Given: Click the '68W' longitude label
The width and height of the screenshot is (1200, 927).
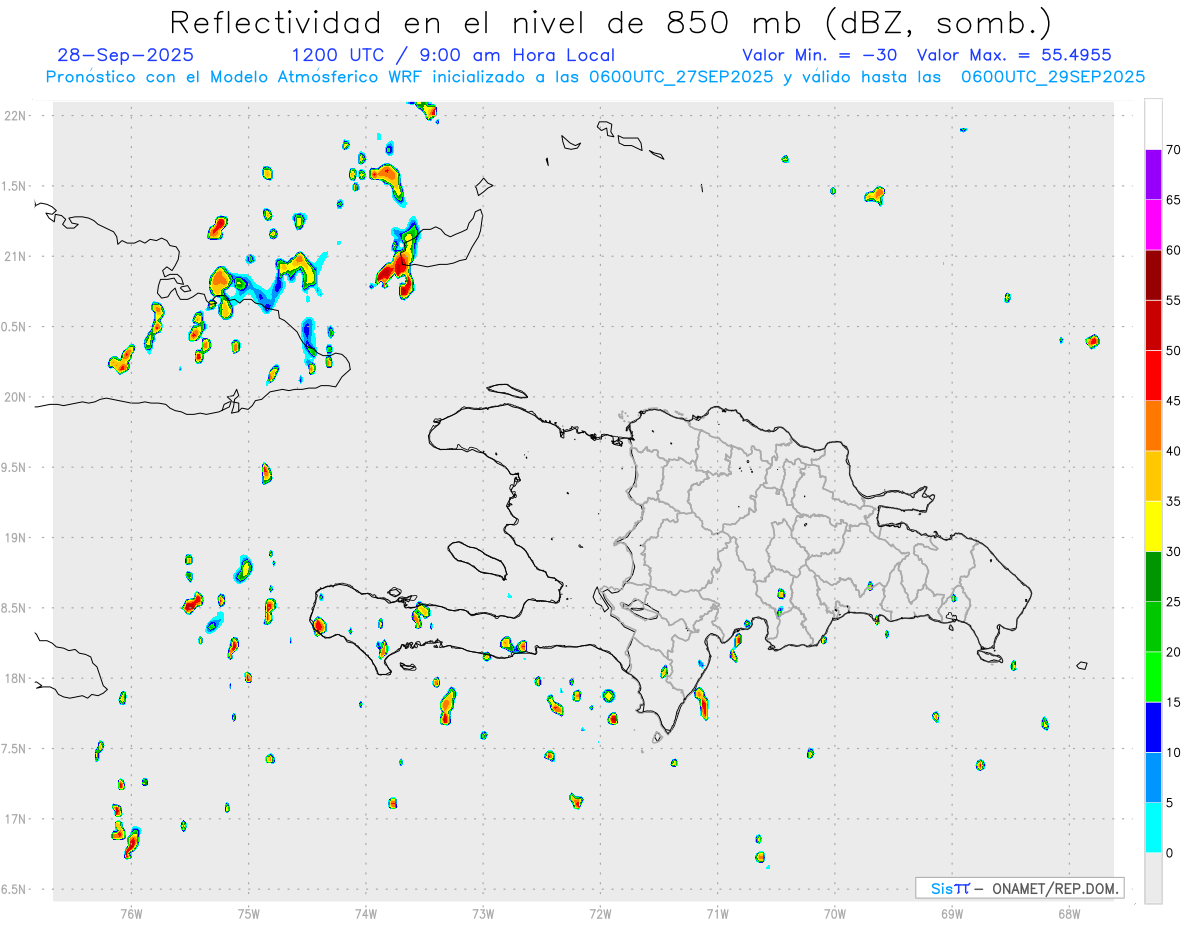Looking at the screenshot, I should pyautogui.click(x=1069, y=913).
